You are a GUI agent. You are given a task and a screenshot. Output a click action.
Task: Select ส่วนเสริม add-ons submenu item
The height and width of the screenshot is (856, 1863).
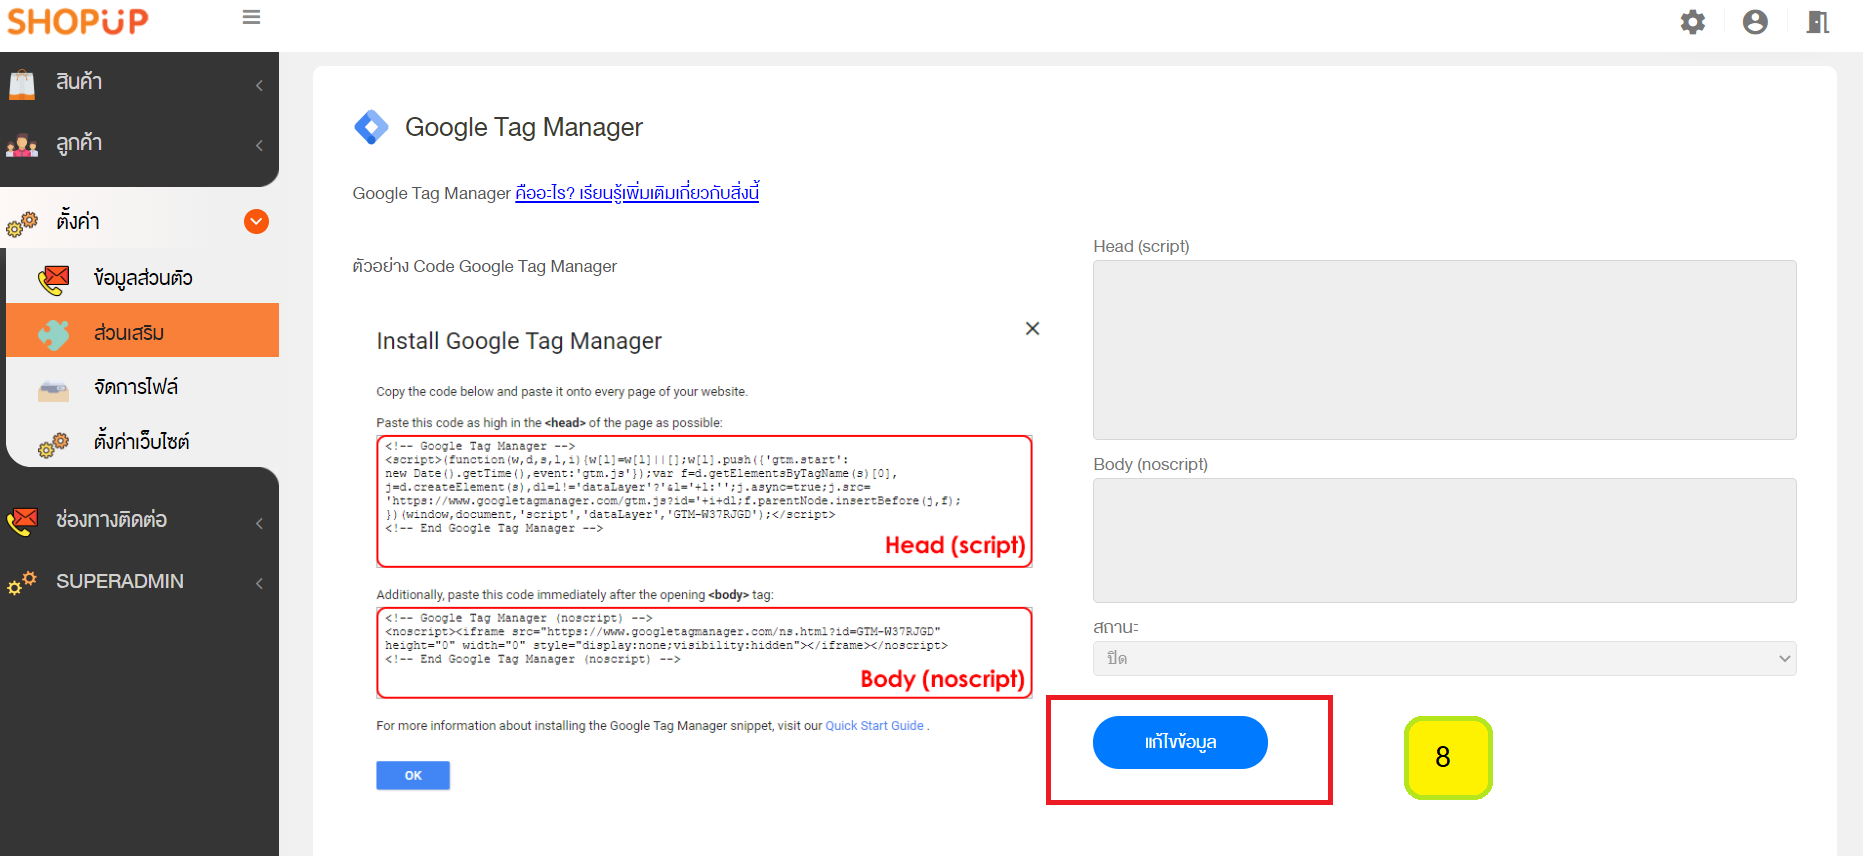[142, 331]
